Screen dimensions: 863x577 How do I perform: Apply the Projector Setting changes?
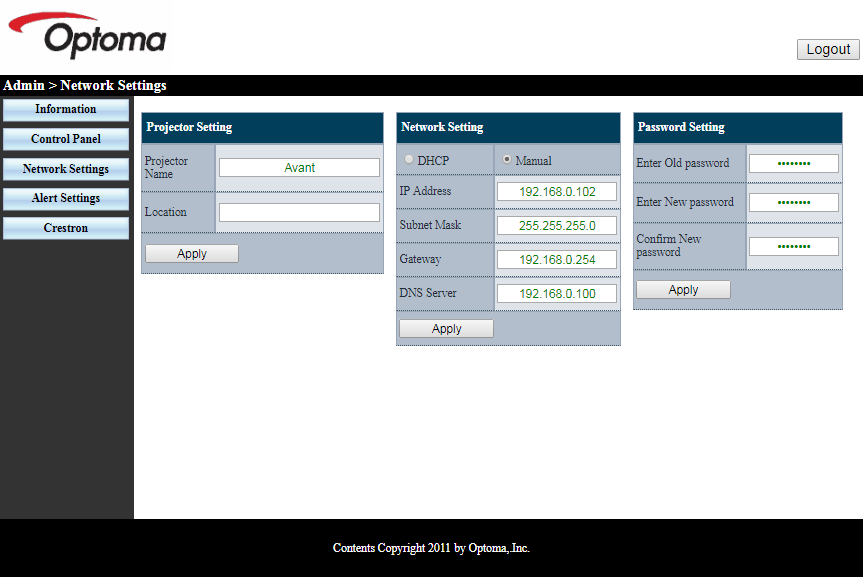(x=192, y=254)
